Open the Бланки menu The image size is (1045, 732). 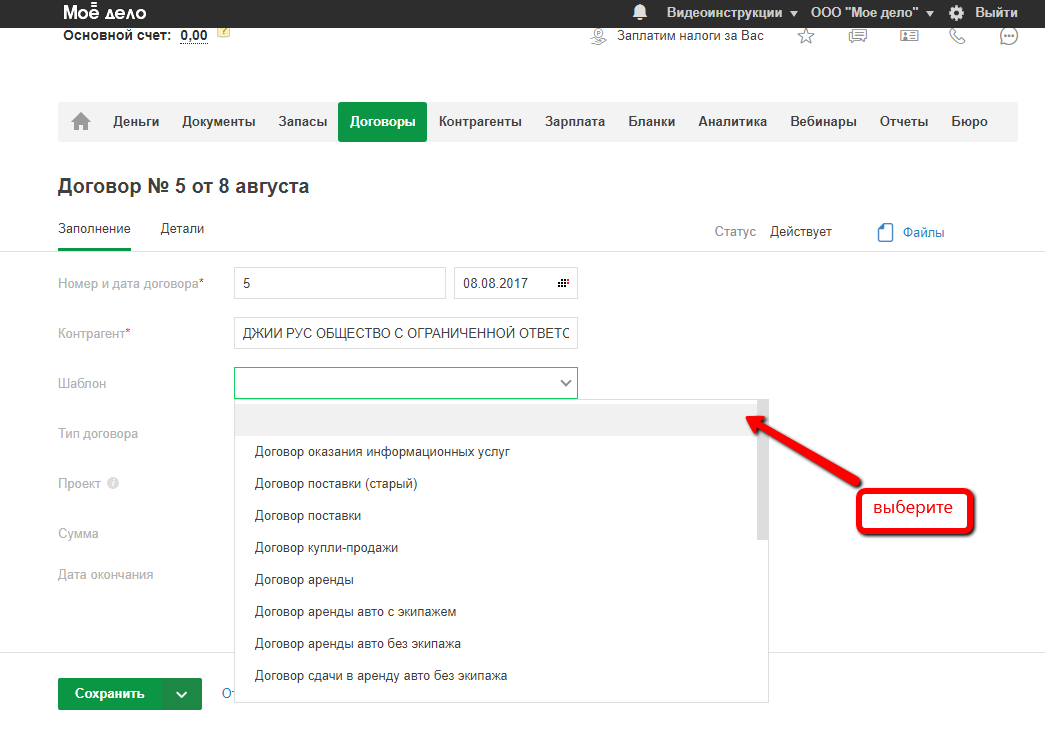point(651,121)
